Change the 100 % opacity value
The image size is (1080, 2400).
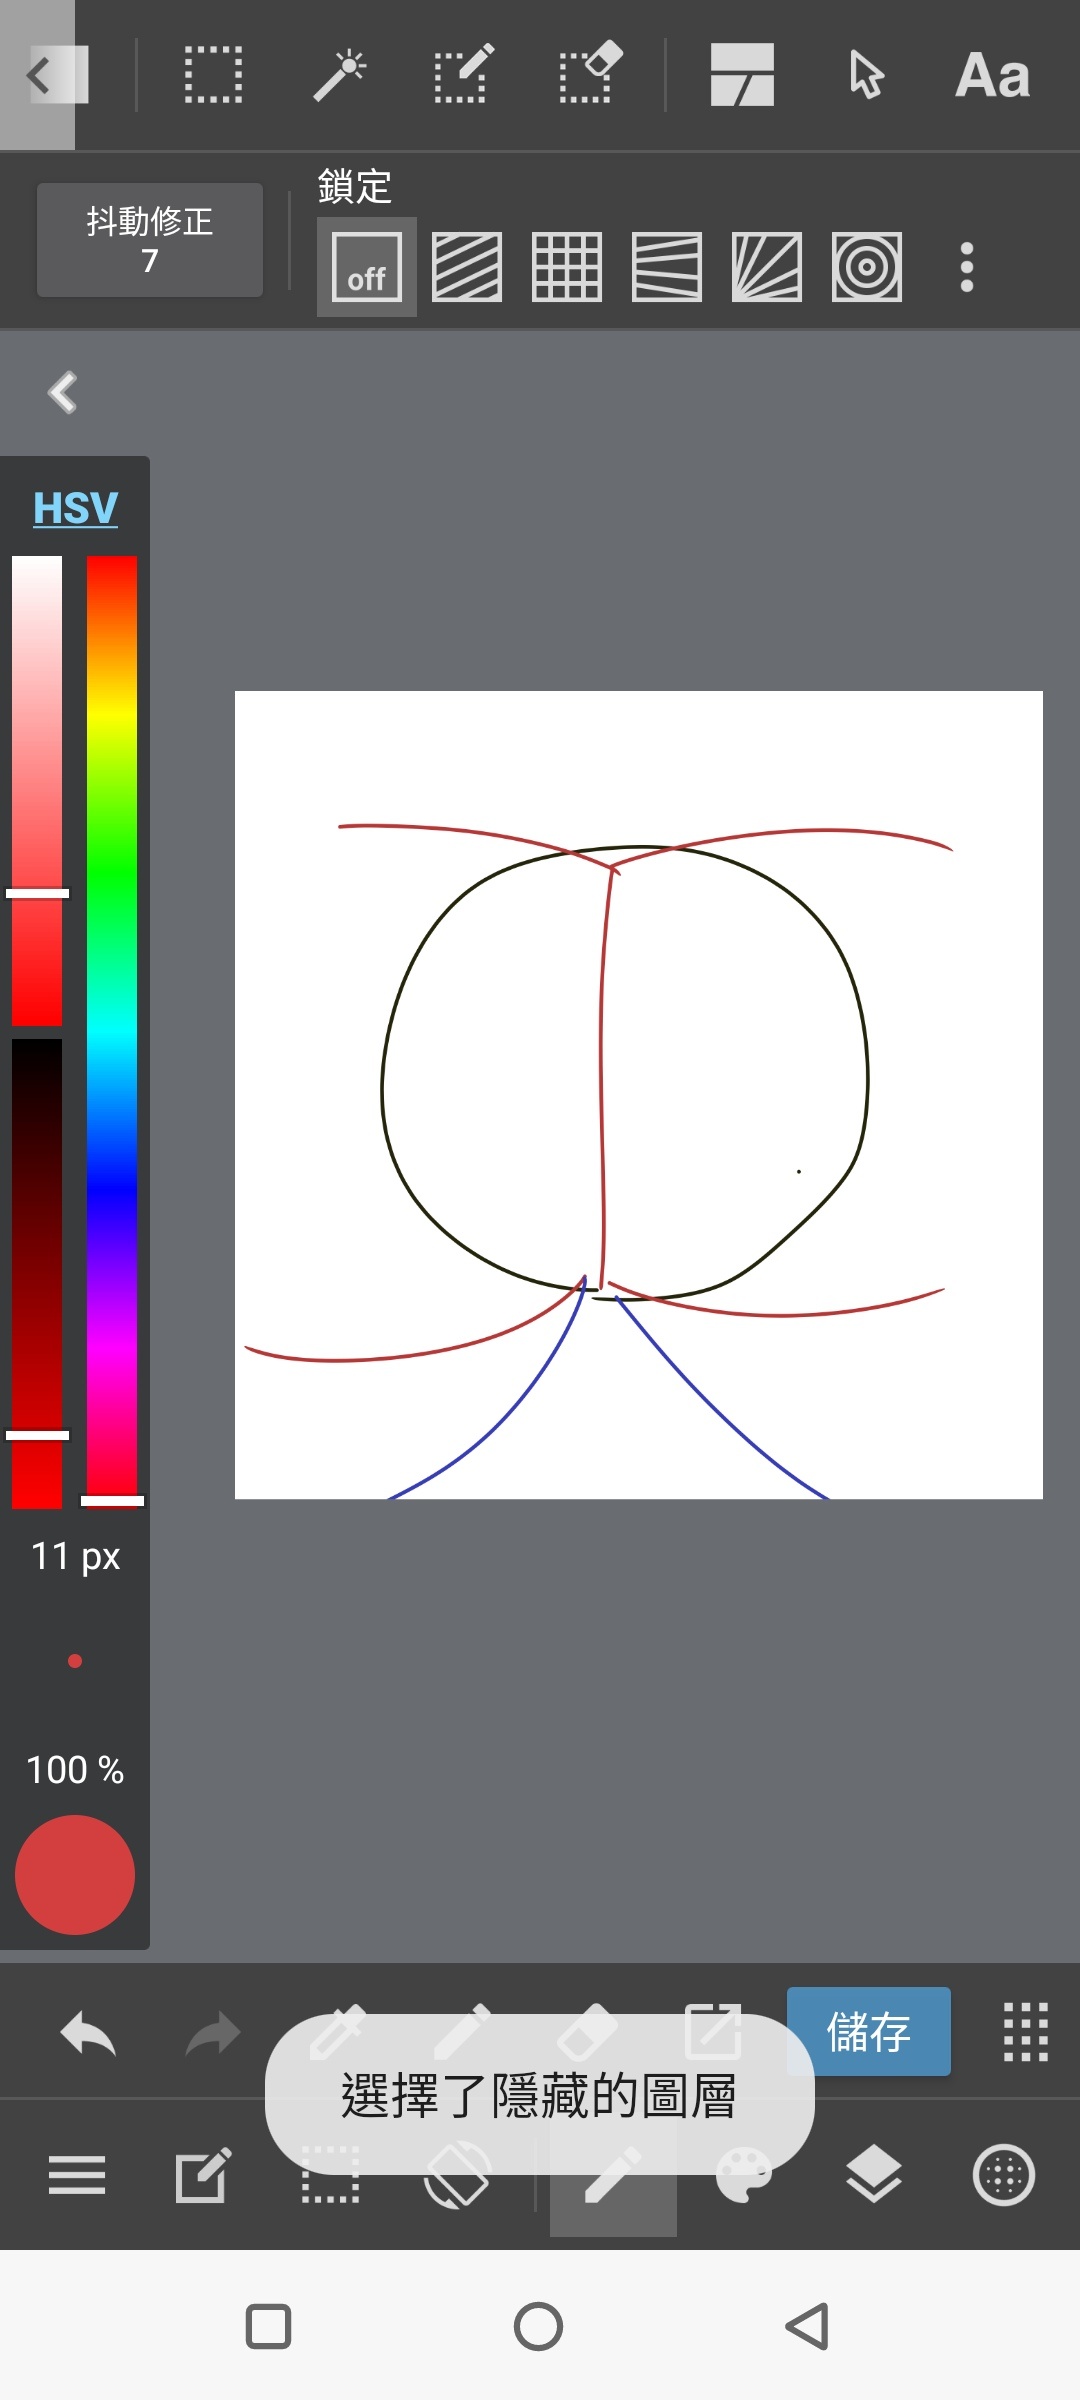[75, 1770]
